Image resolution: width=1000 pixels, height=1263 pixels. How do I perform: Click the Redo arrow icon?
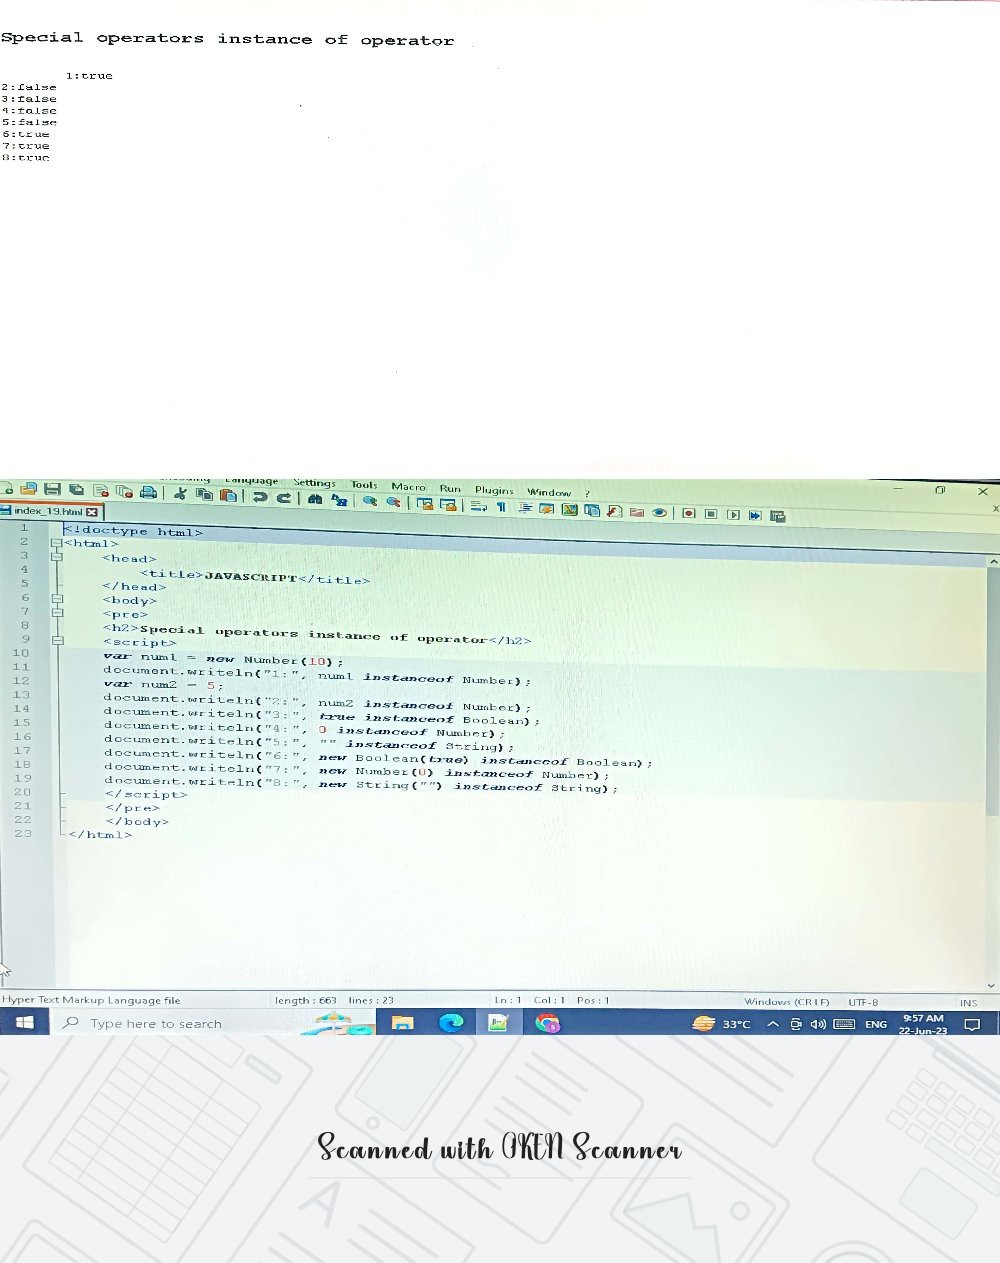click(x=284, y=497)
